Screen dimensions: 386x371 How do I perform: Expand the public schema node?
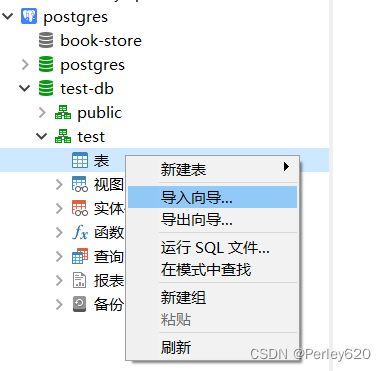(42, 113)
